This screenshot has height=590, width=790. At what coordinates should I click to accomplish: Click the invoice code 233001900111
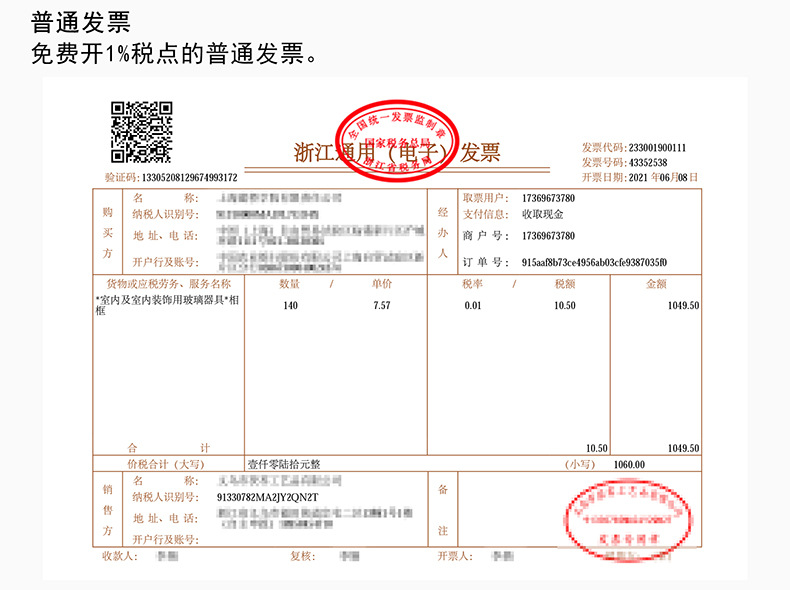click(x=657, y=148)
